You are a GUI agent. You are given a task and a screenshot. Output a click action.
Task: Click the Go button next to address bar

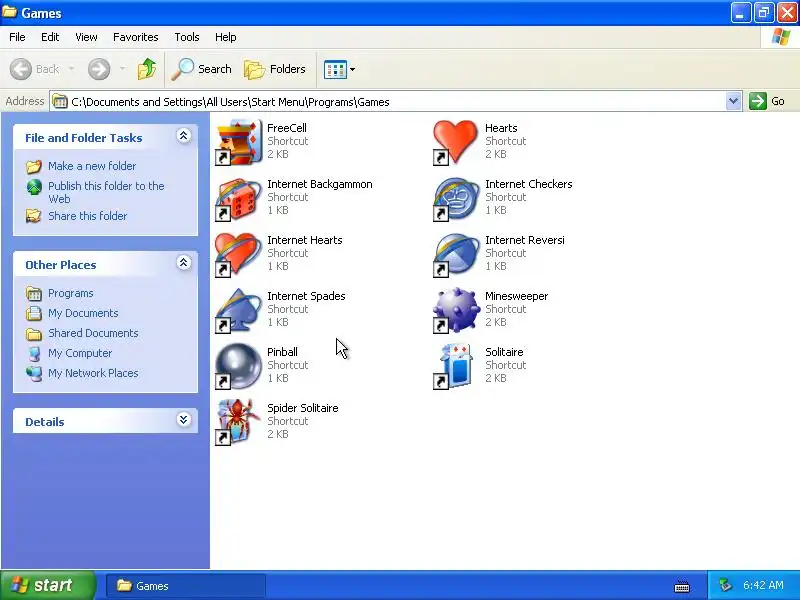click(767, 101)
